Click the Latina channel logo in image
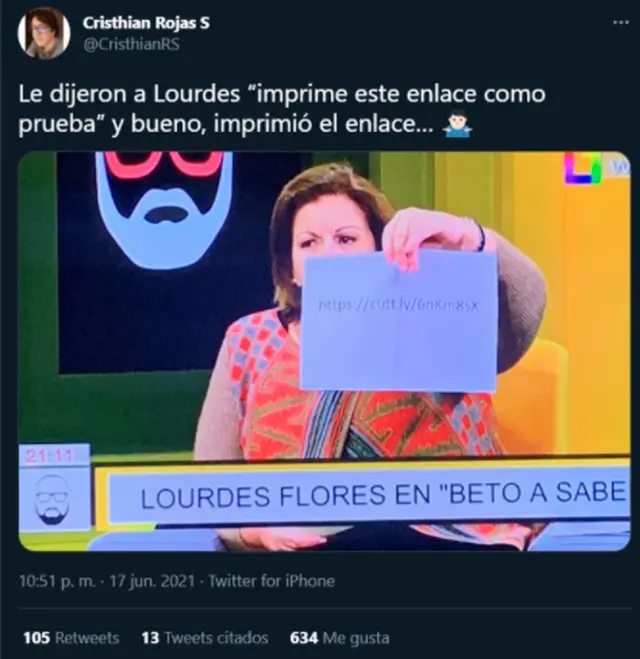Image resolution: width=640 pixels, height=659 pixels. click(x=584, y=168)
